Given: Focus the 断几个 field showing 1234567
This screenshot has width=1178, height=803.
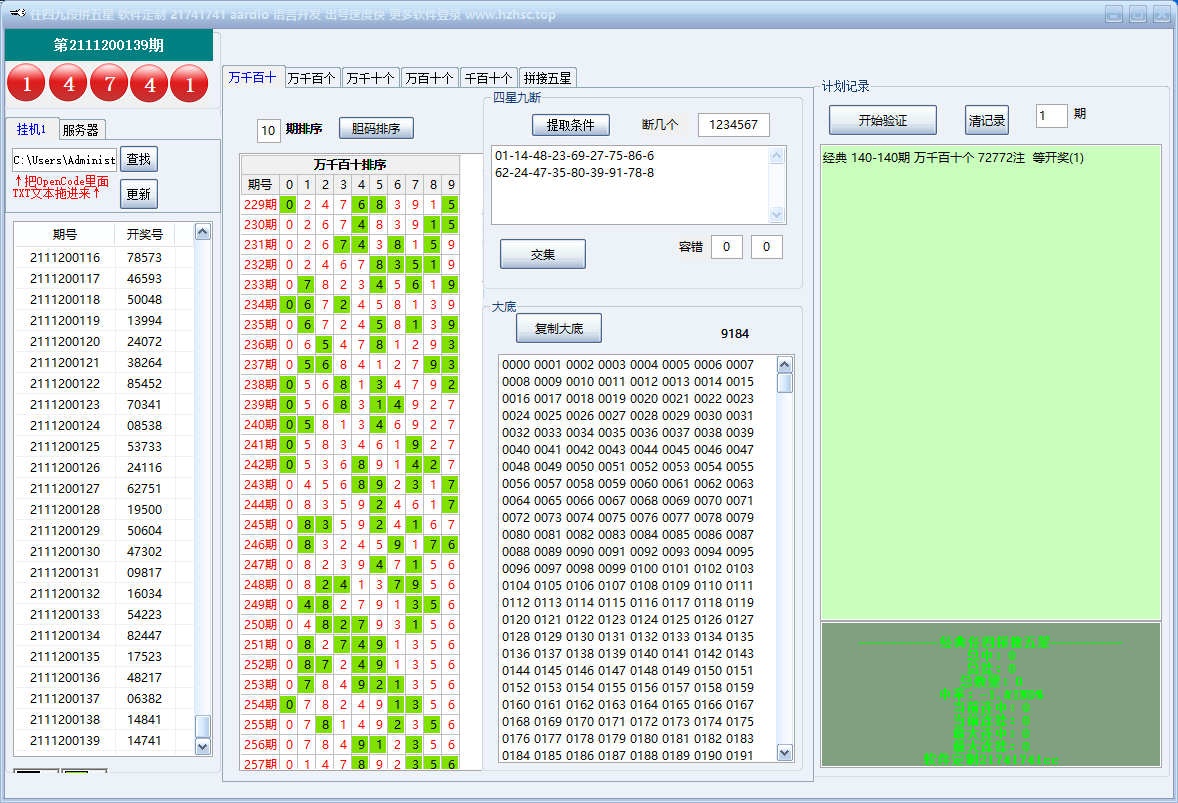Looking at the screenshot, I should pyautogui.click(x=733, y=125).
